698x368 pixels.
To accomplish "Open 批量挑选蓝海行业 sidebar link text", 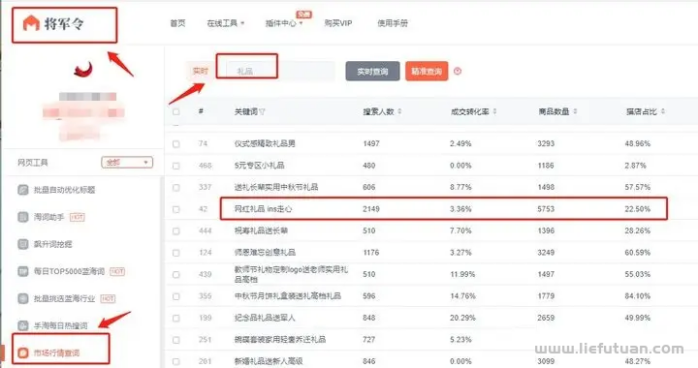I will tap(65, 299).
